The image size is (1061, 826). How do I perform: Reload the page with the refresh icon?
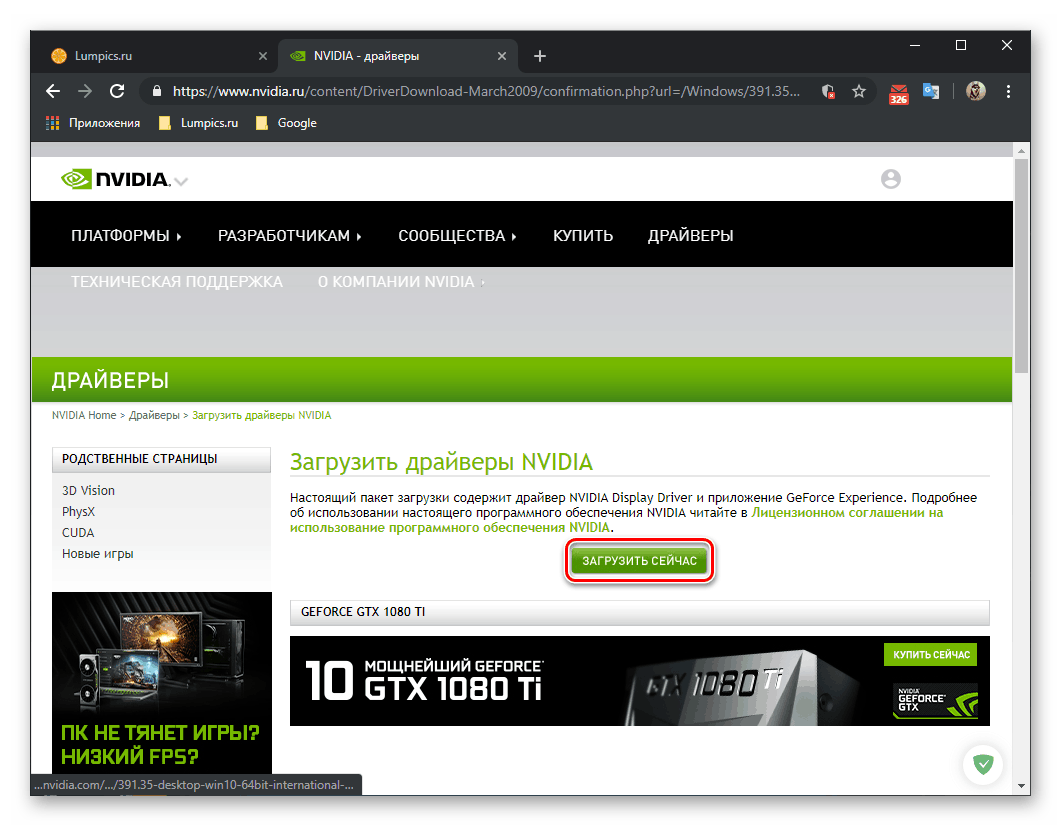pos(117,91)
